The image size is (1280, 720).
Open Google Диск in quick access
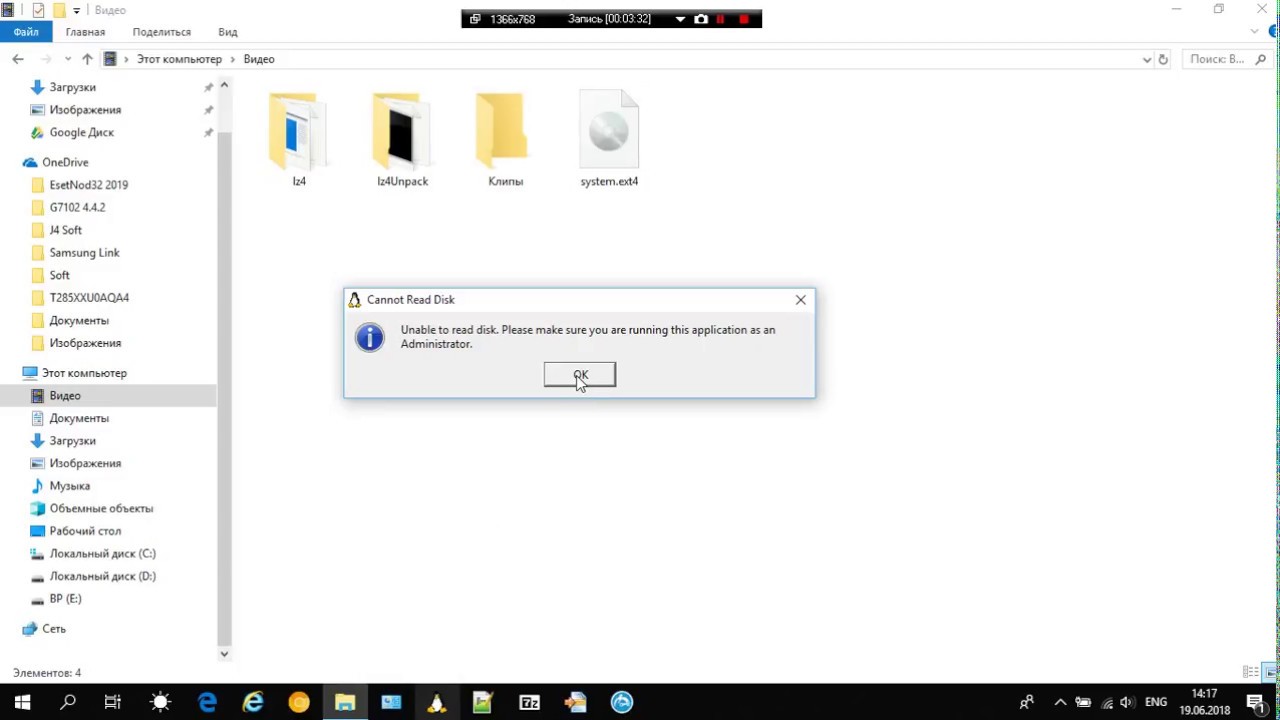tap(81, 132)
